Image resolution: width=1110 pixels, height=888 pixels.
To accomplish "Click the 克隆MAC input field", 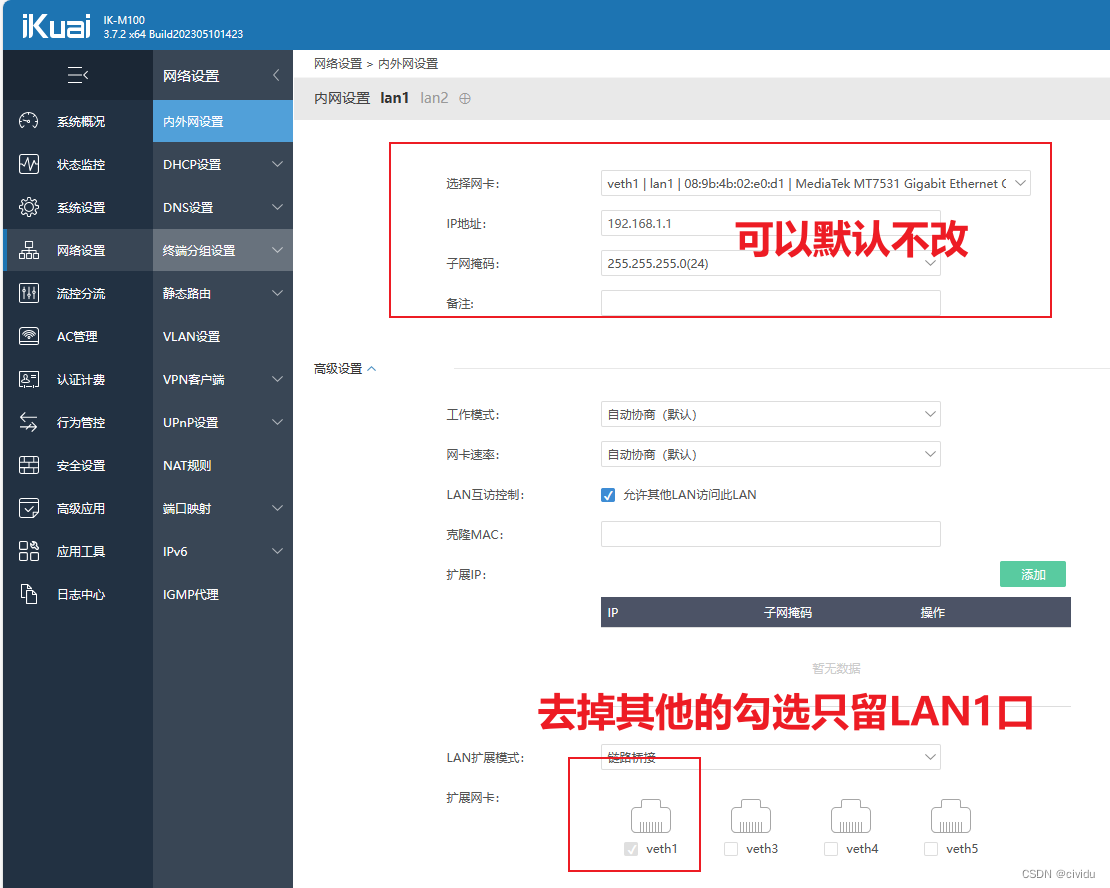I will click(770, 534).
